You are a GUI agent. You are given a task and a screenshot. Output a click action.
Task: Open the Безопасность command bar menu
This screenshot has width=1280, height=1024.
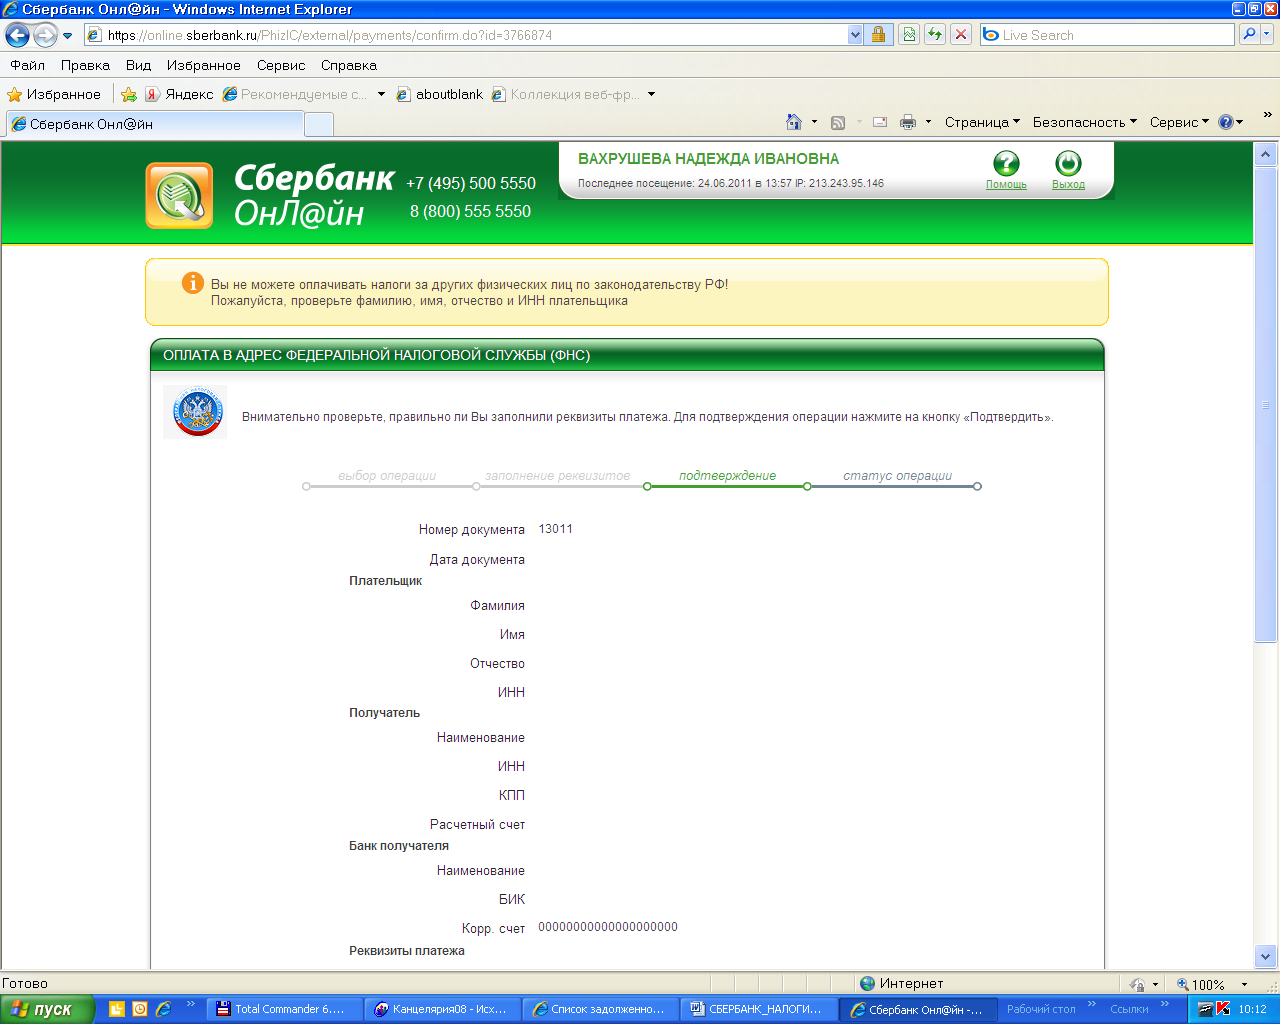1085,122
